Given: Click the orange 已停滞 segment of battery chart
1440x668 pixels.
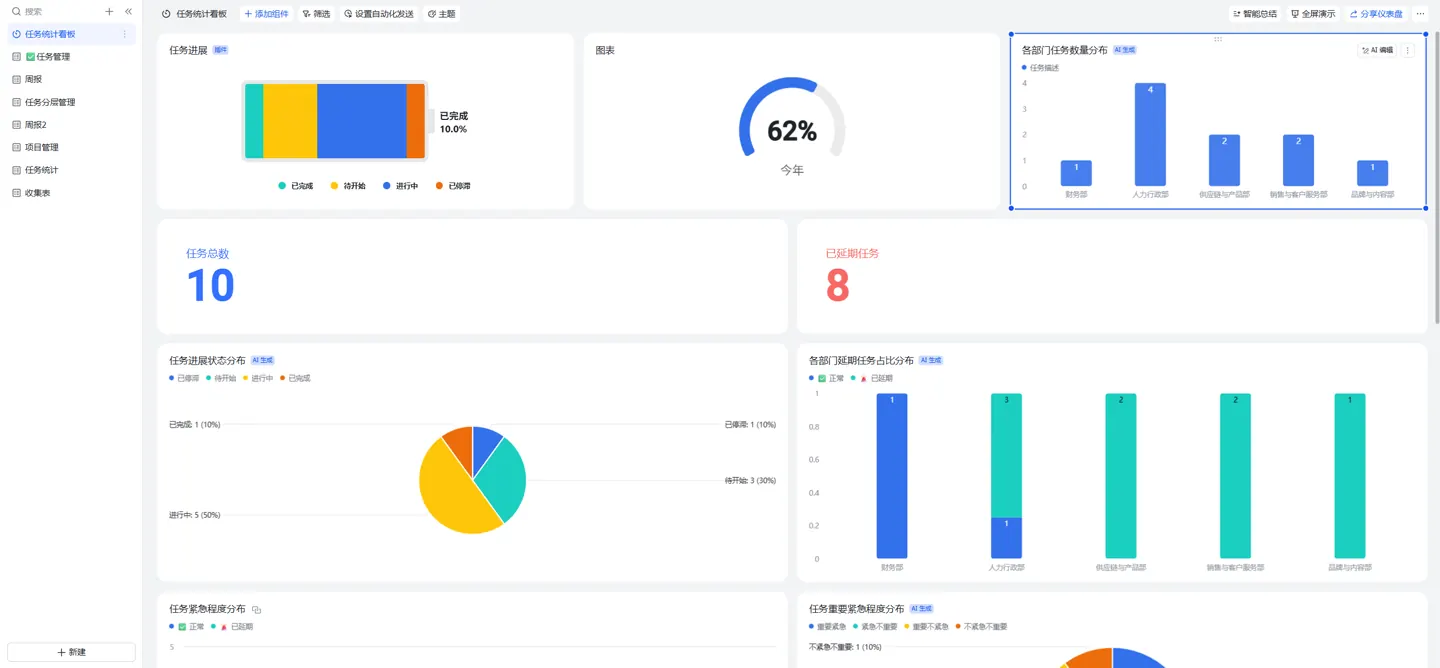Looking at the screenshot, I should click(415, 121).
